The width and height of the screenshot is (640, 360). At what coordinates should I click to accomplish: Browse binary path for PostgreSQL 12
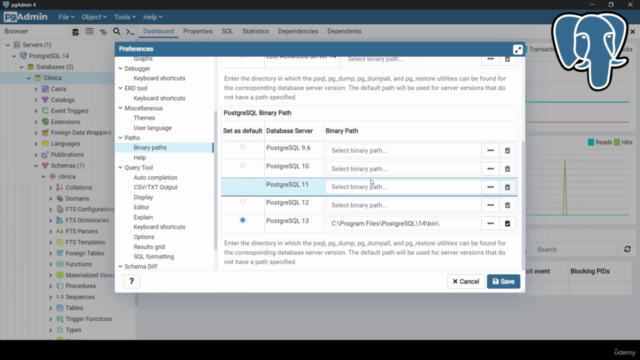[x=490, y=205]
